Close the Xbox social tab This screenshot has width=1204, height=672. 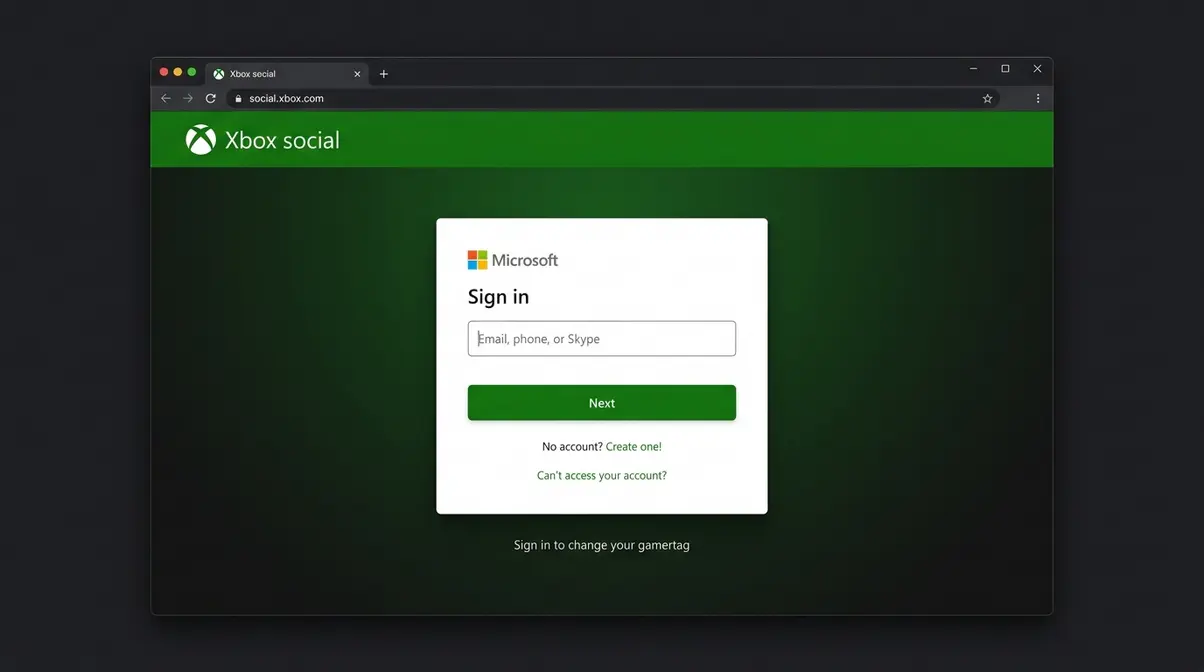coord(358,74)
